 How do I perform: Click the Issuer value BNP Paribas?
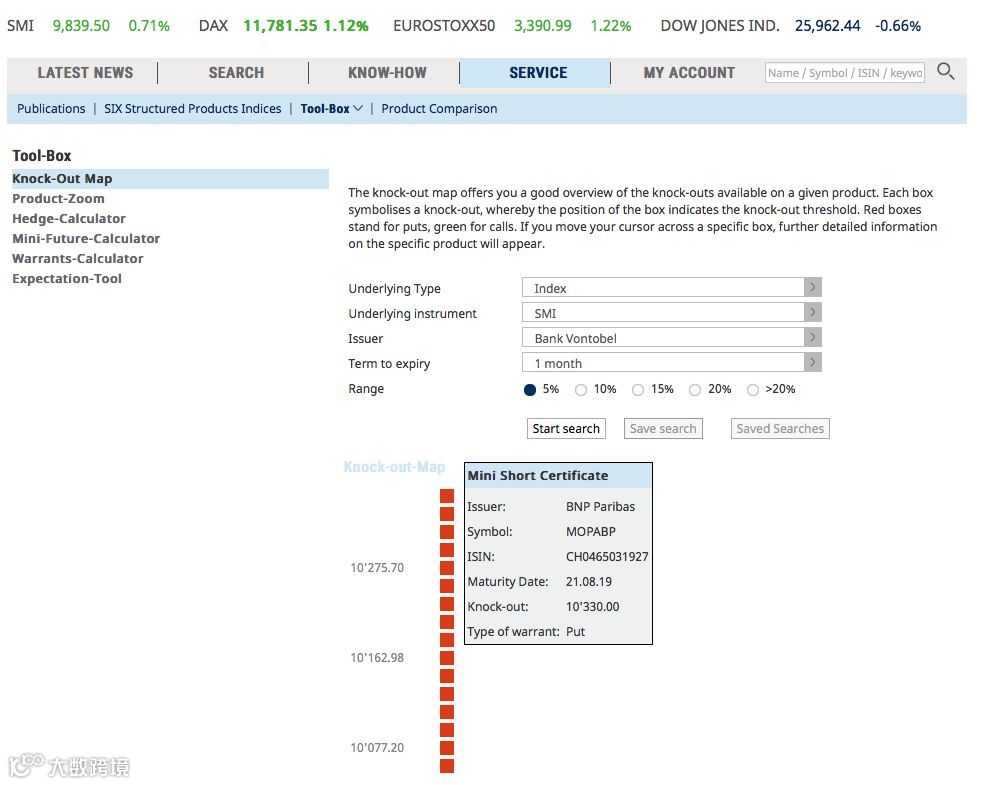(600, 507)
